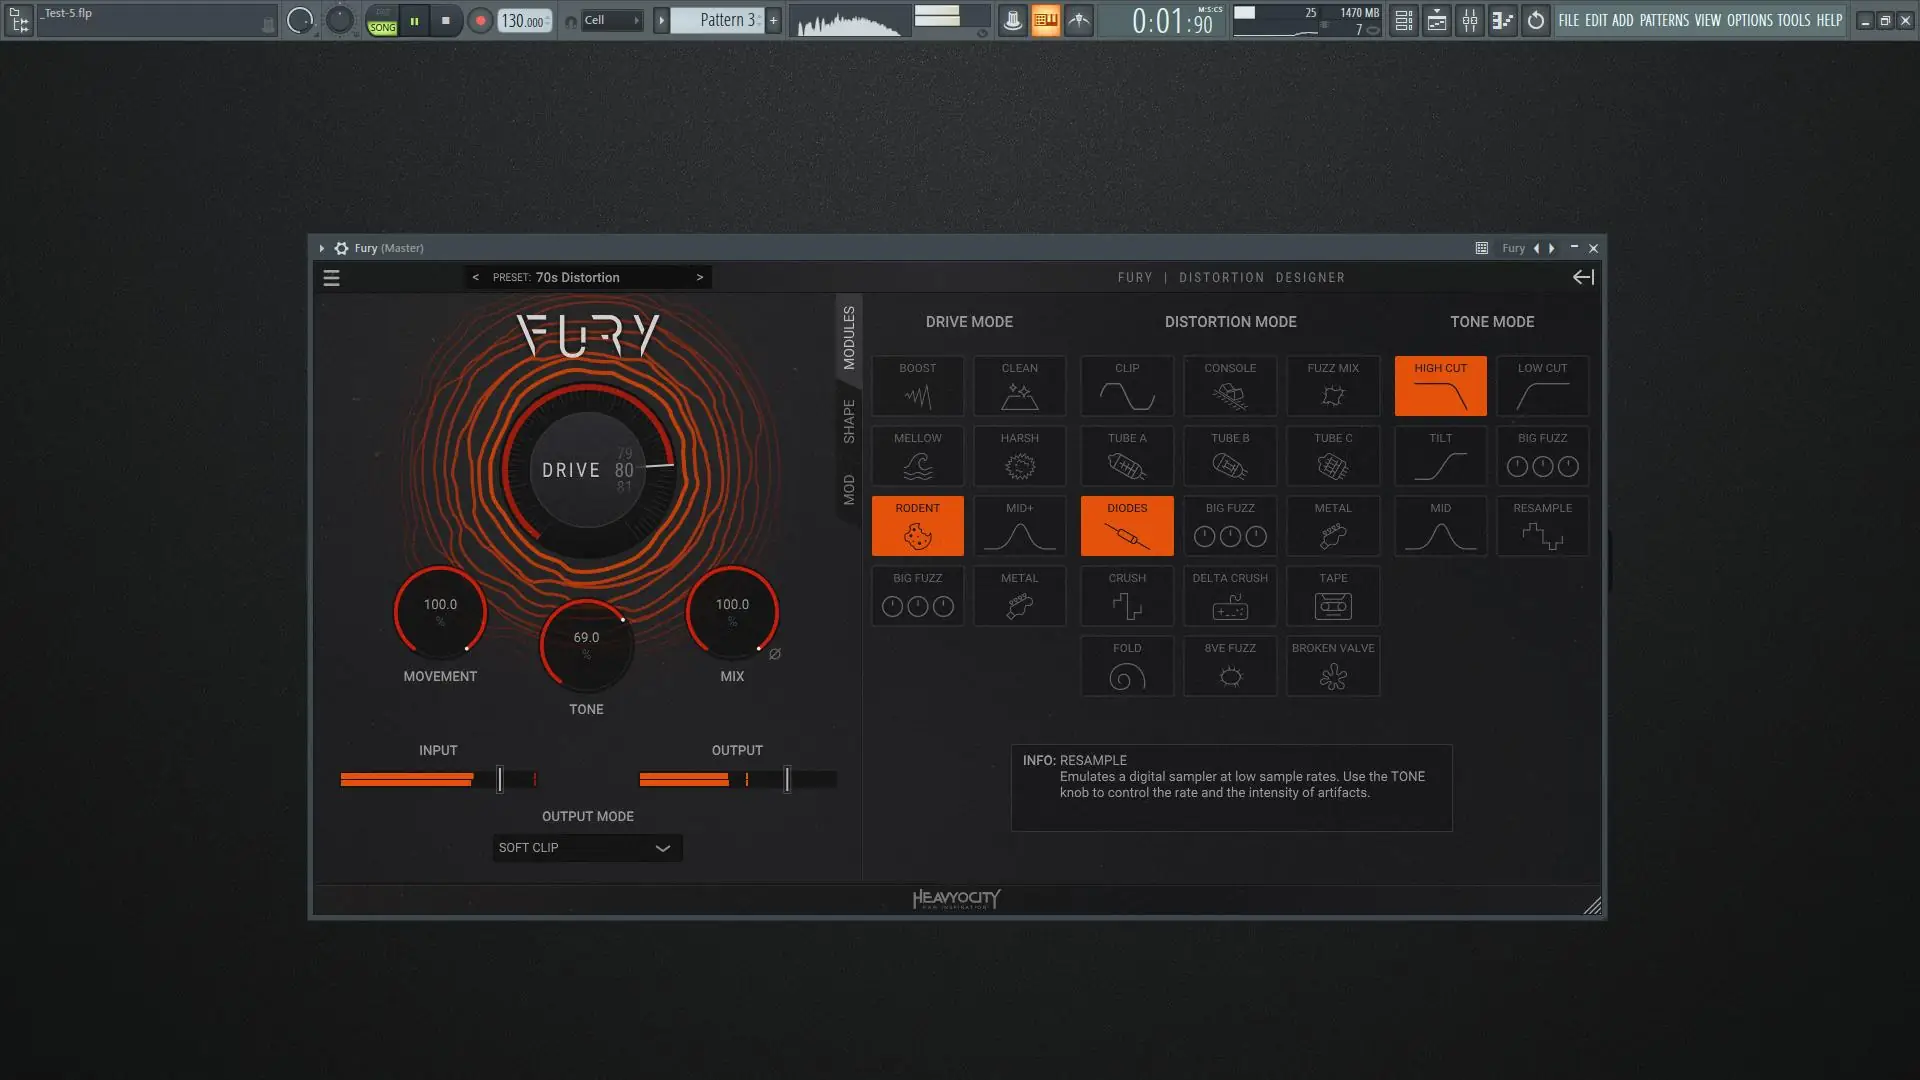Toggle the Diodes distortion mode
Image resolution: width=1920 pixels, height=1080 pixels.
1127,526
